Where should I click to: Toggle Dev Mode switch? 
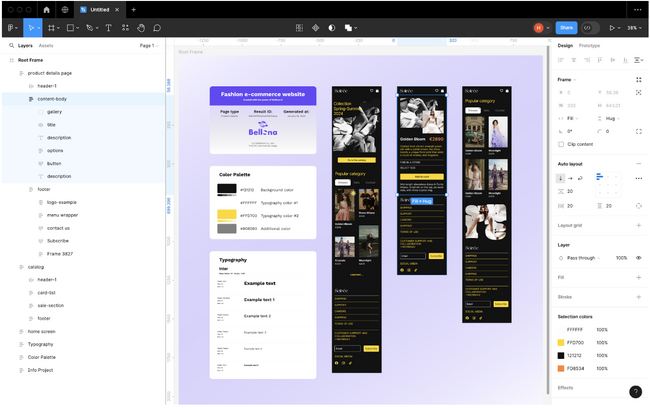[x=590, y=28]
